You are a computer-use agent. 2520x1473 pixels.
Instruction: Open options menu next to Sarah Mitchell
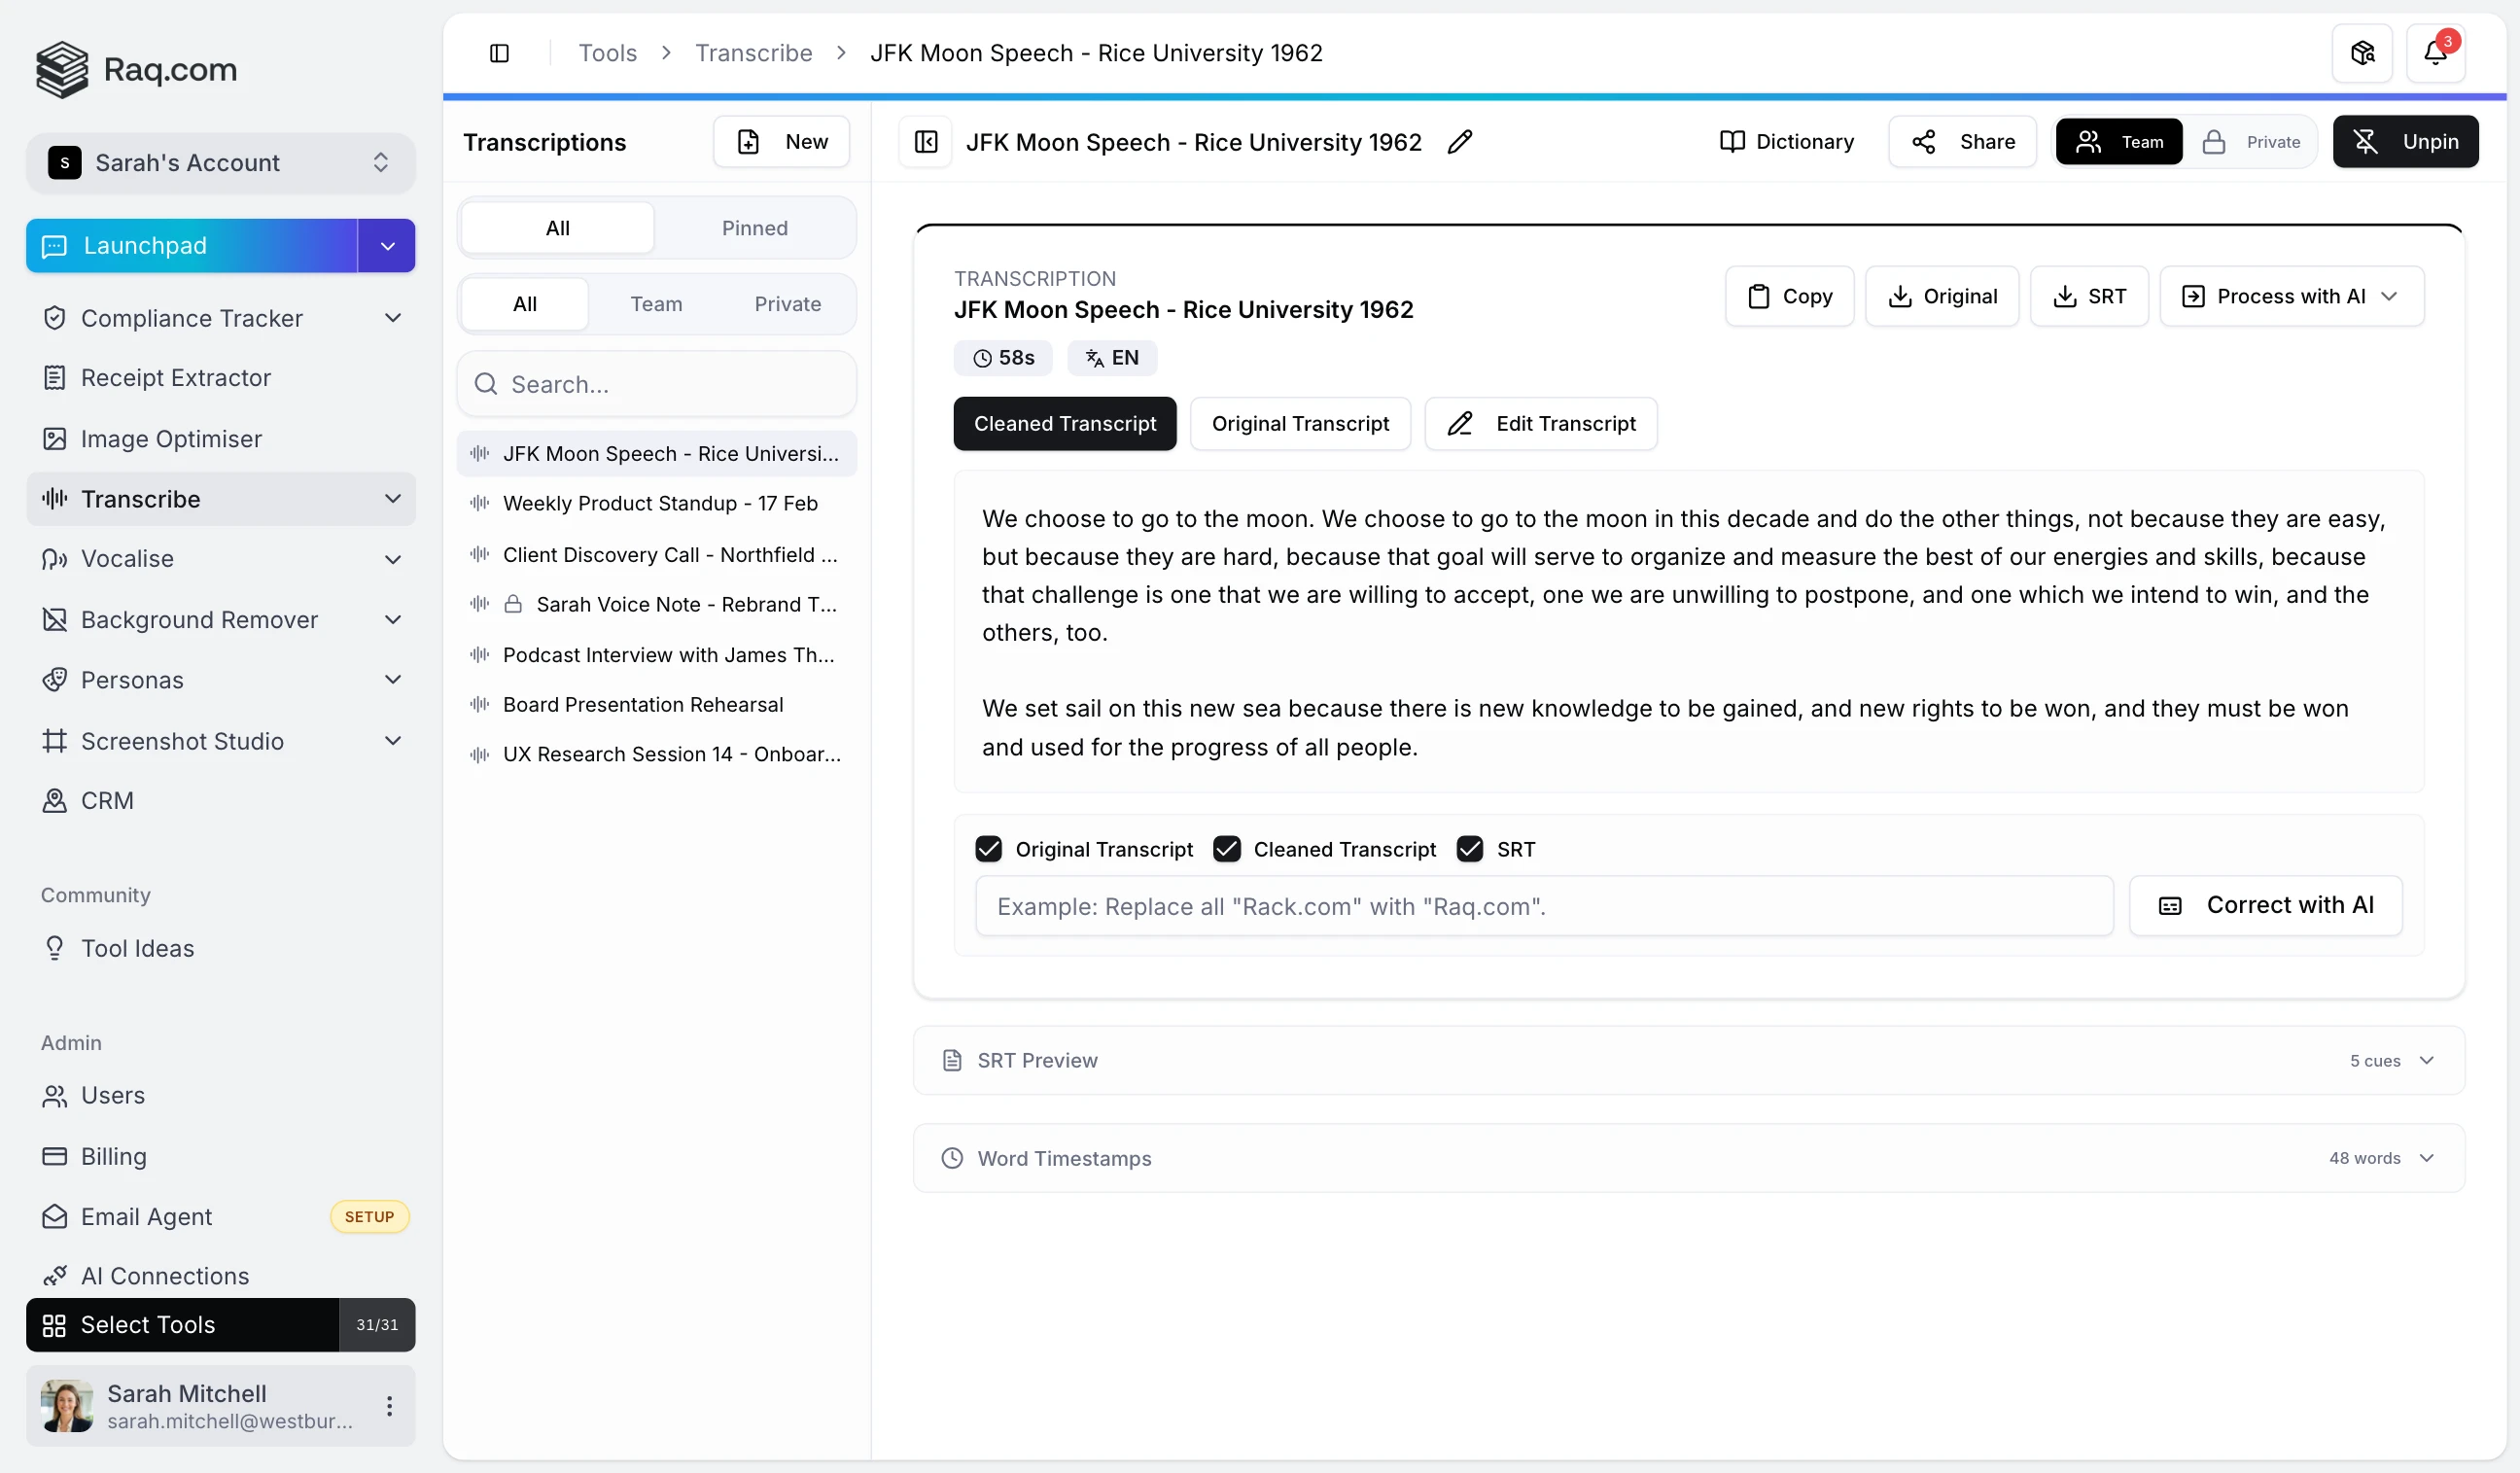coord(390,1405)
